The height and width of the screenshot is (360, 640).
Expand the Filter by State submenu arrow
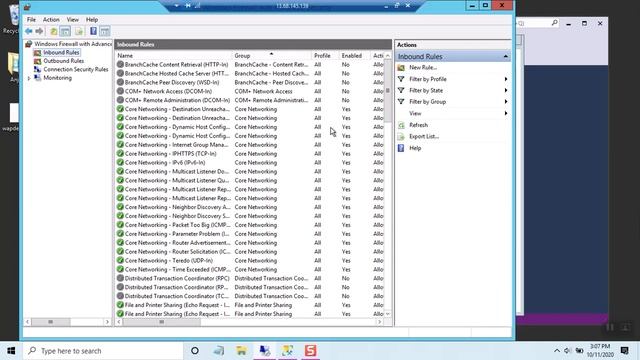506,90
